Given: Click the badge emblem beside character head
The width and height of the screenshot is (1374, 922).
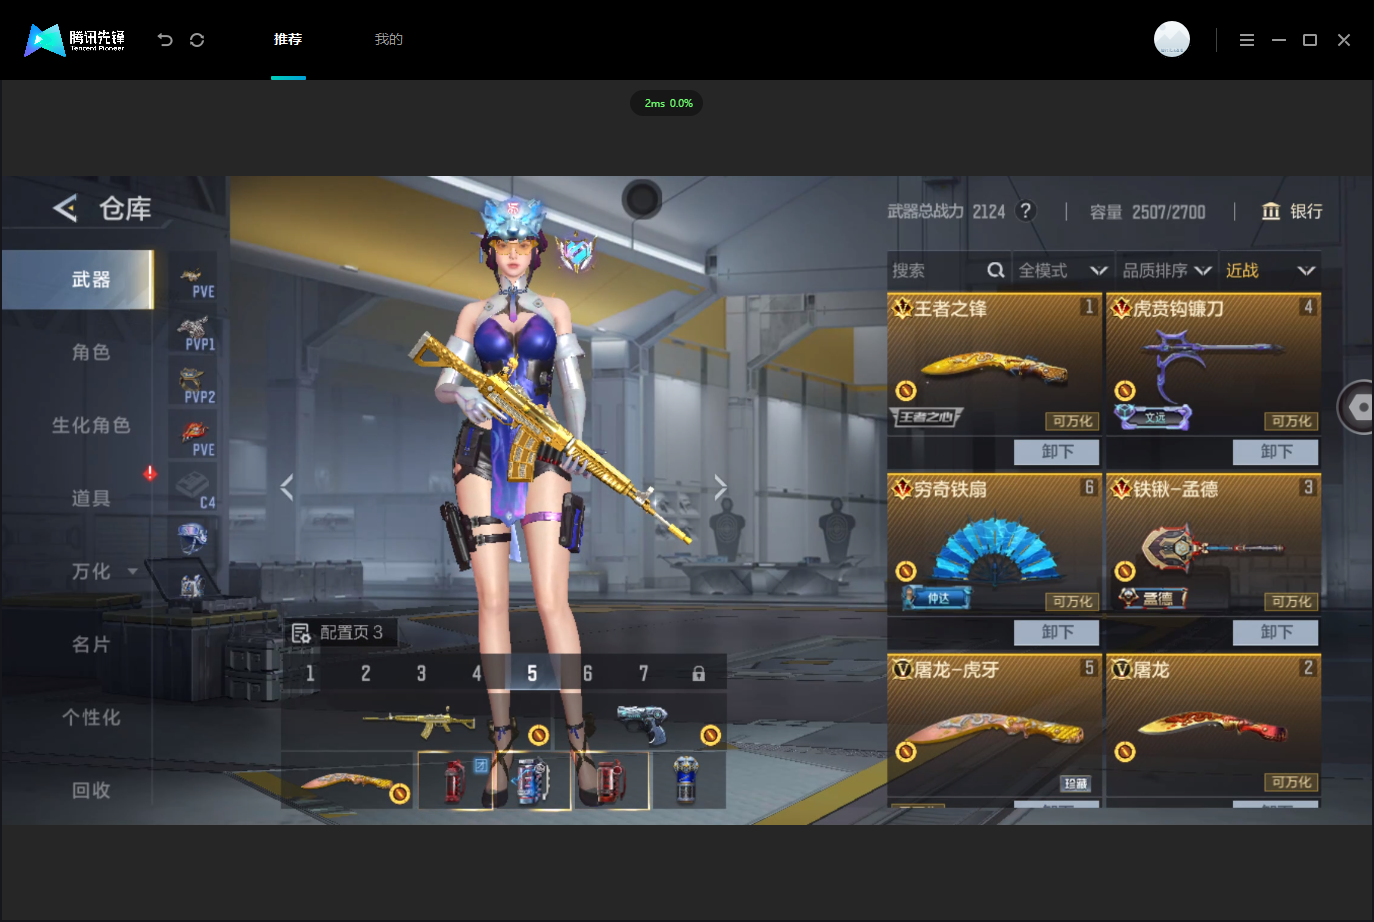Looking at the screenshot, I should point(576,252).
